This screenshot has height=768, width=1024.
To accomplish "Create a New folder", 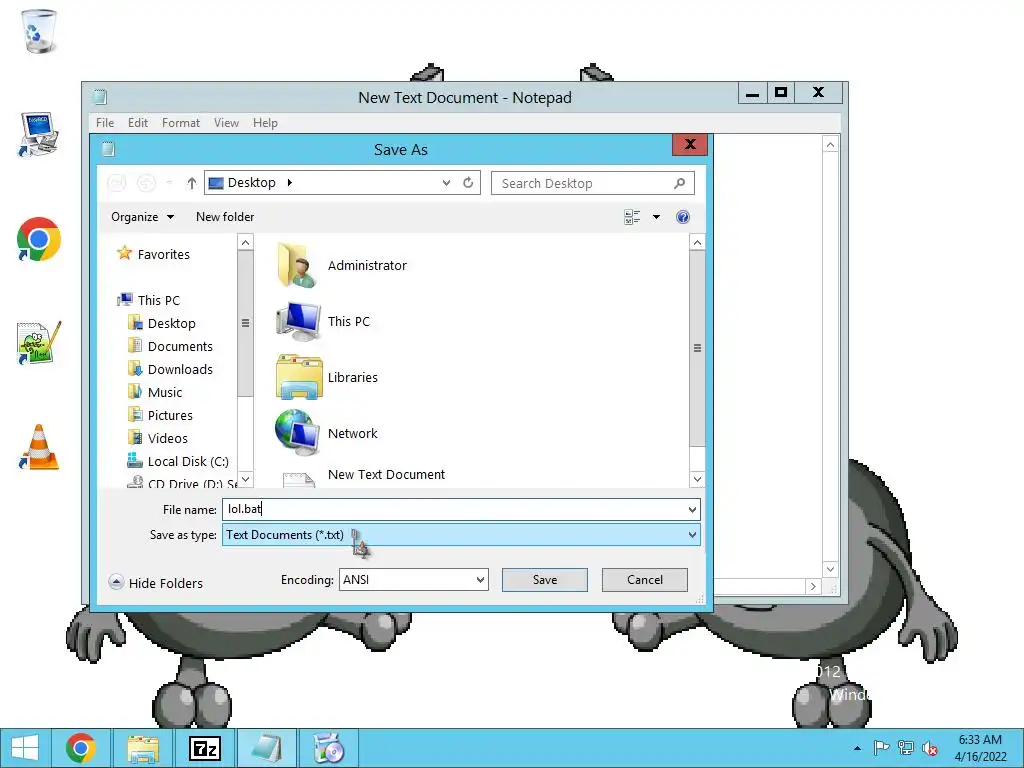I will (x=225, y=217).
